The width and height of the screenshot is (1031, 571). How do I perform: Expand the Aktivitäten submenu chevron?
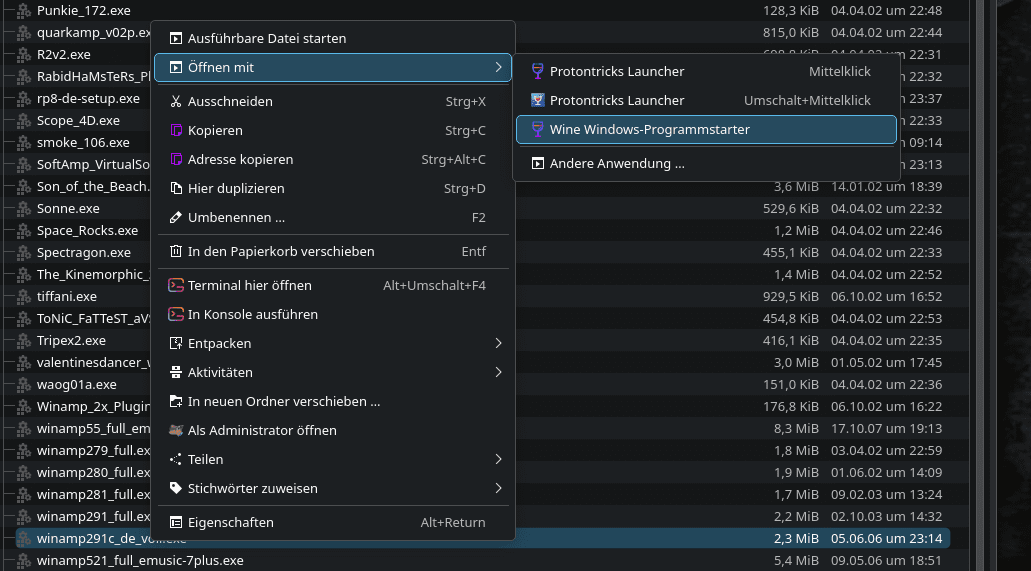point(498,372)
